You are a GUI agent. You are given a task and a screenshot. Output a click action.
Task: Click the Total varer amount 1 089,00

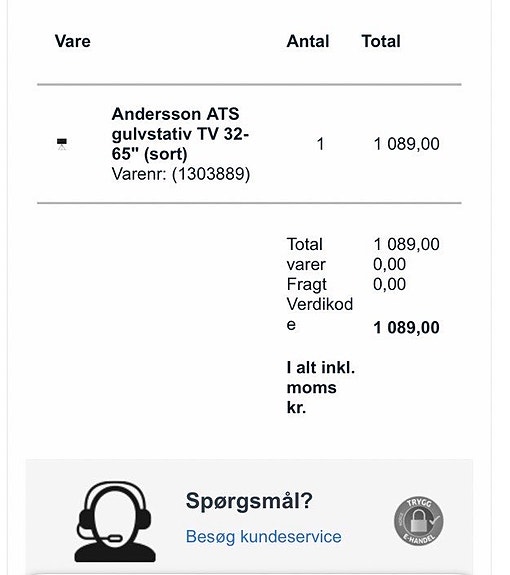[x=406, y=244]
